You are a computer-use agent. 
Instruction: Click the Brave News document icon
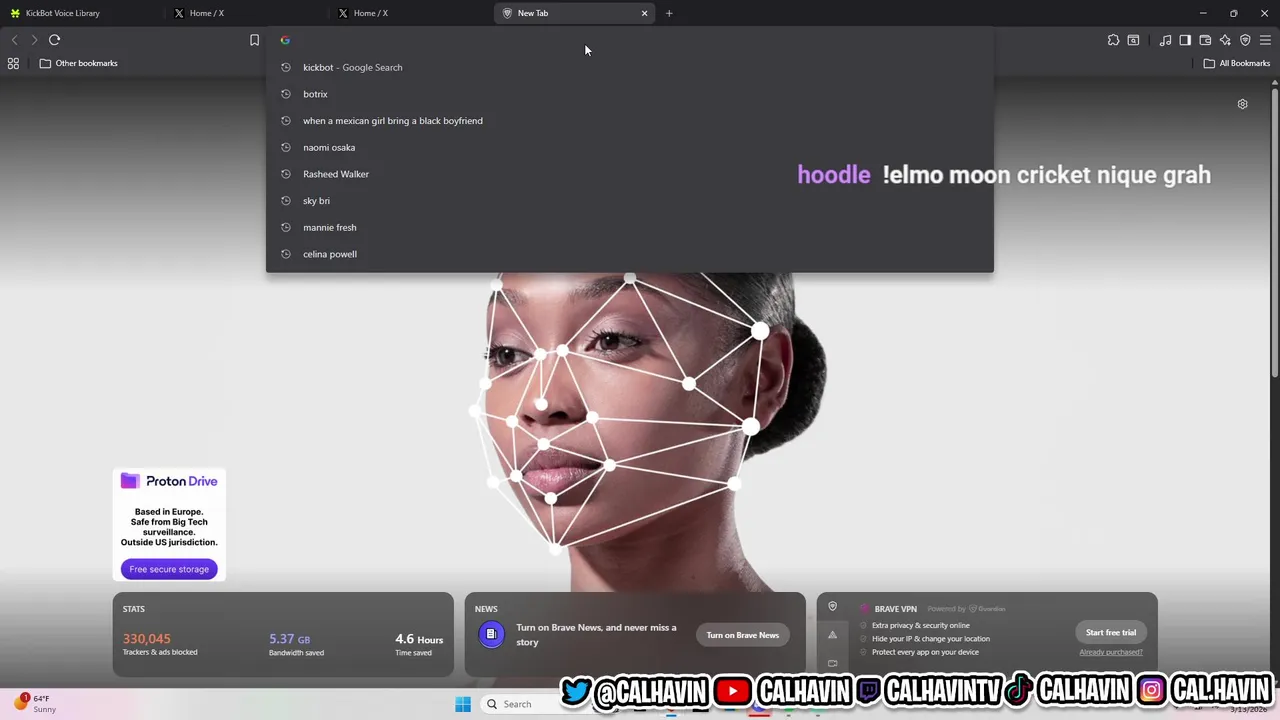(491, 634)
